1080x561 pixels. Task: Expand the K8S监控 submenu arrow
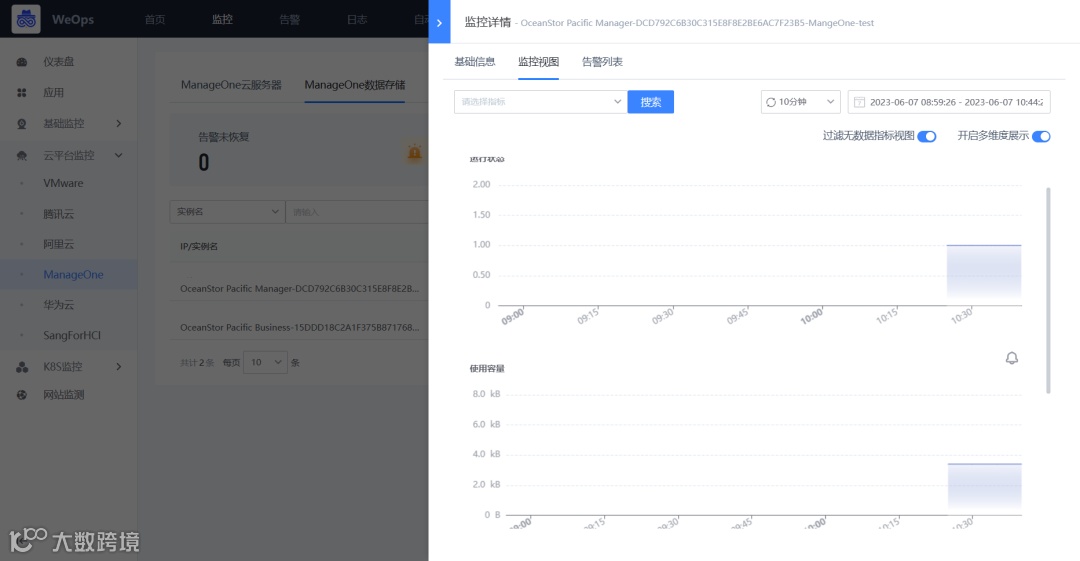119,367
